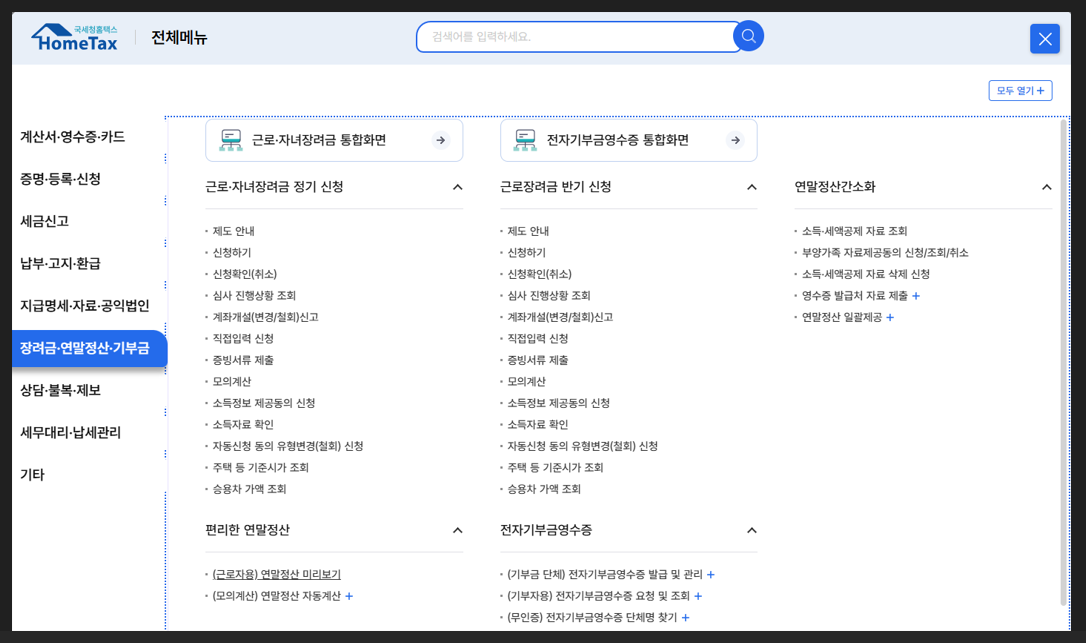Click the search input field
1086x643 pixels.
click(x=580, y=36)
